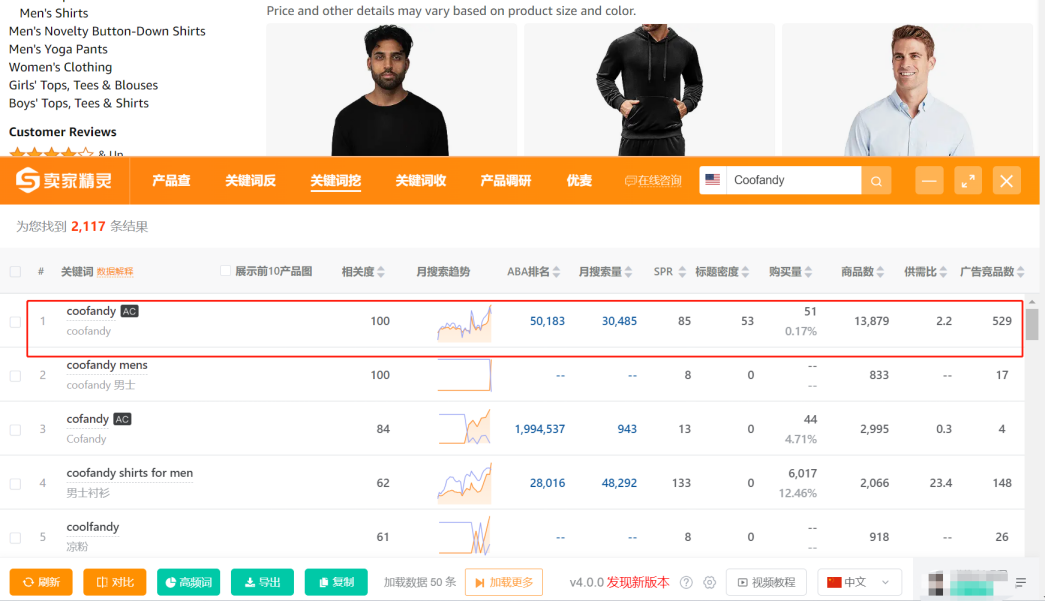Check the 展示前10产品图 checkbox
This screenshot has width=1046, height=602.
pos(225,271)
